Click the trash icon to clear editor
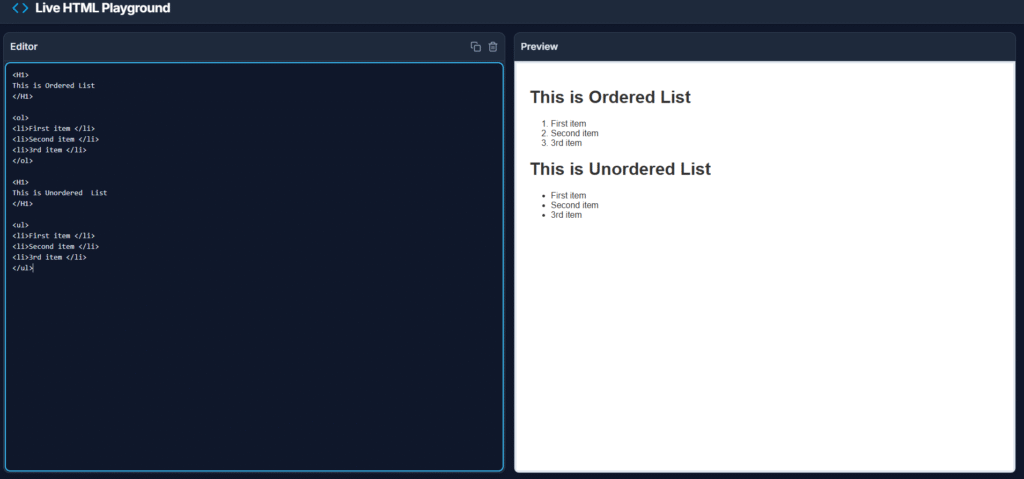The width and height of the screenshot is (1024, 479). (x=493, y=47)
